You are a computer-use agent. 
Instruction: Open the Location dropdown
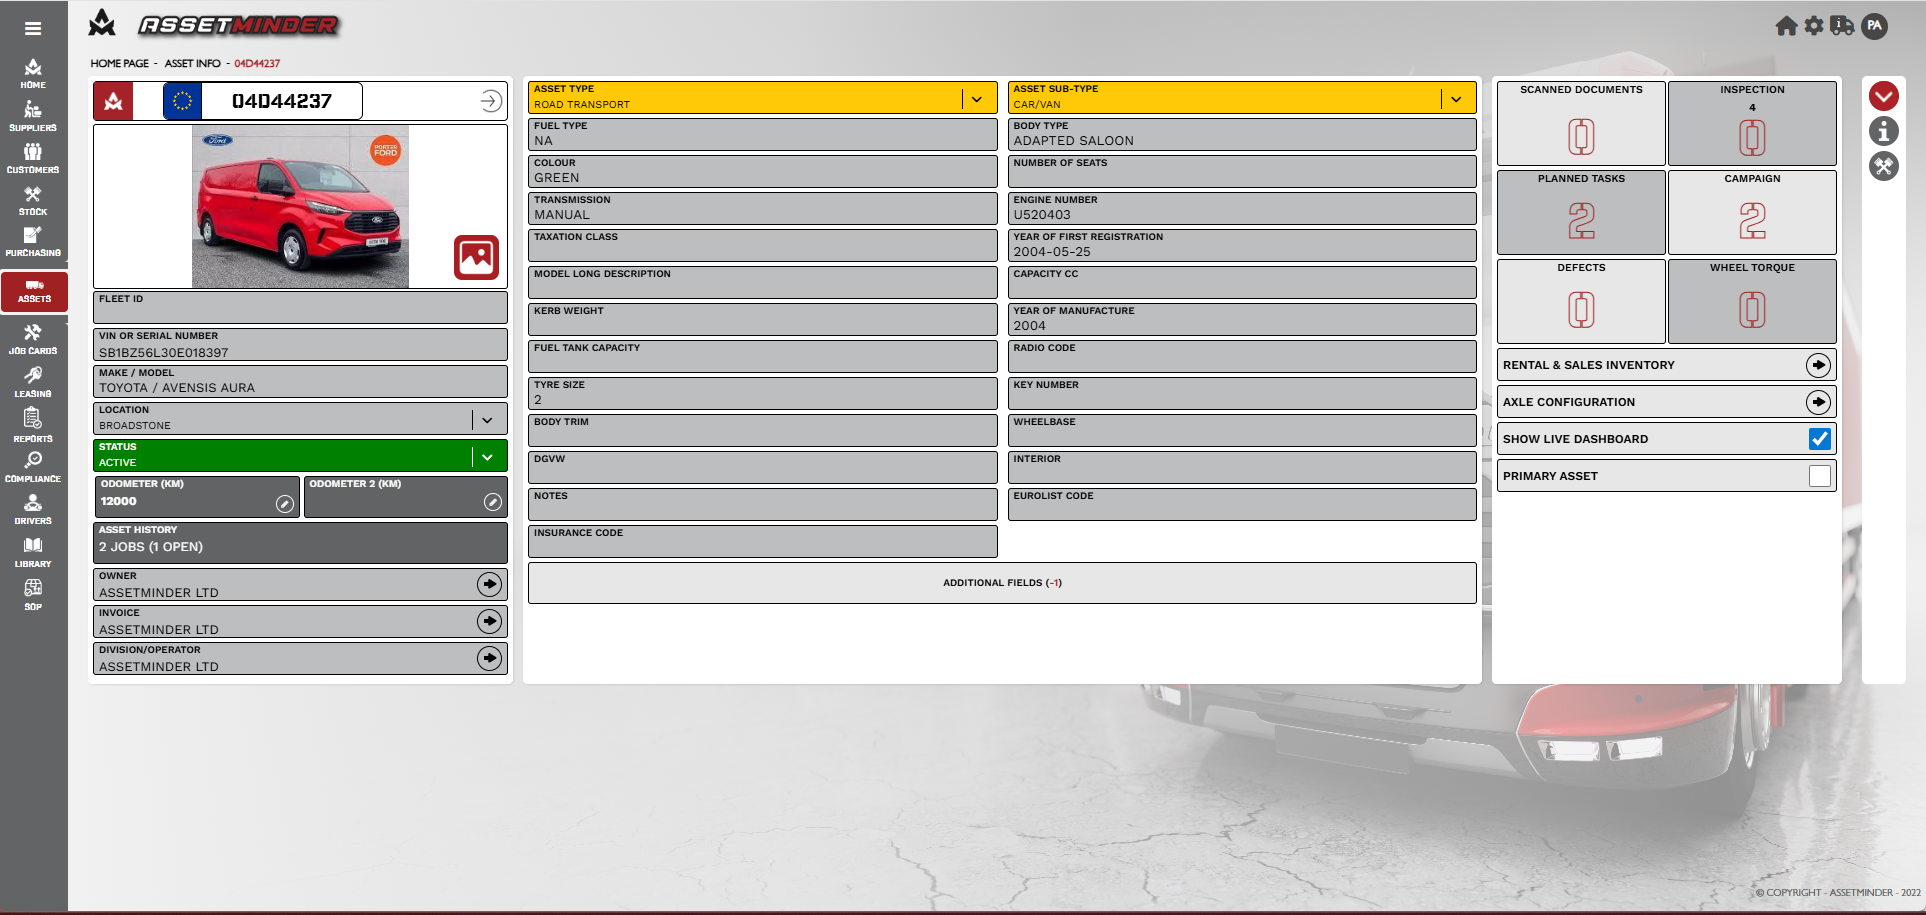[487, 420]
